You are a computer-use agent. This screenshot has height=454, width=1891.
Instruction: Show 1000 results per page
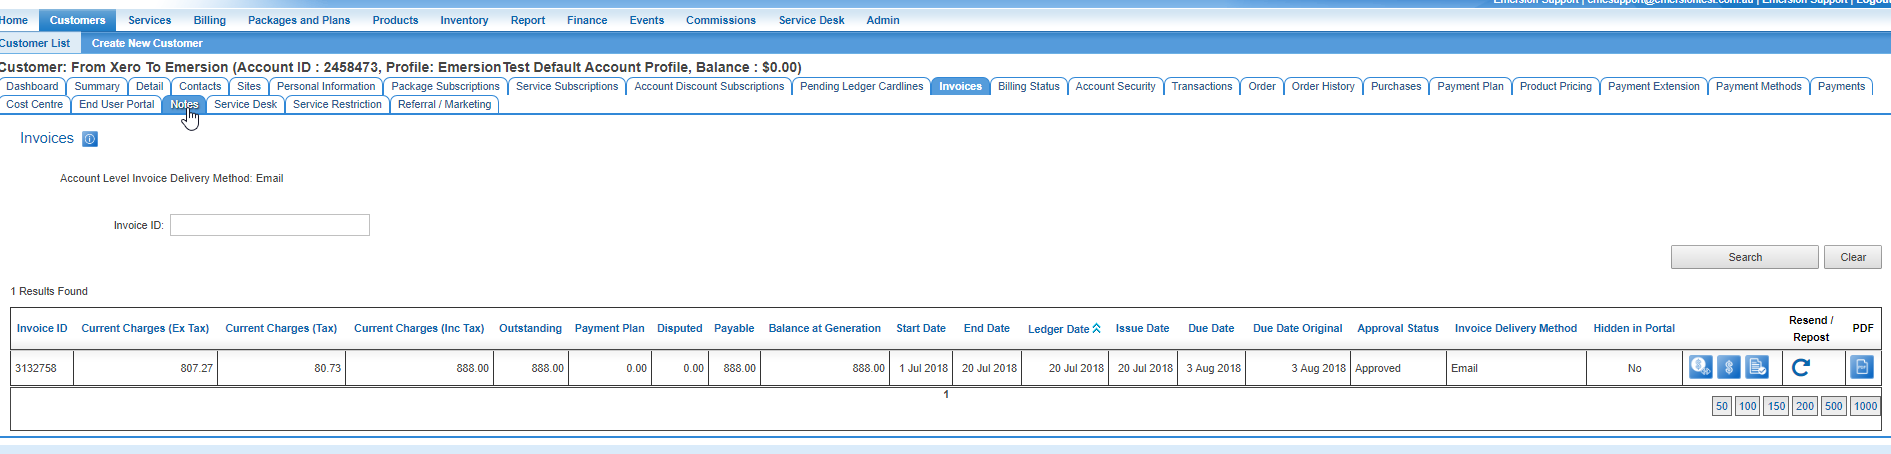pyautogui.click(x=1865, y=406)
